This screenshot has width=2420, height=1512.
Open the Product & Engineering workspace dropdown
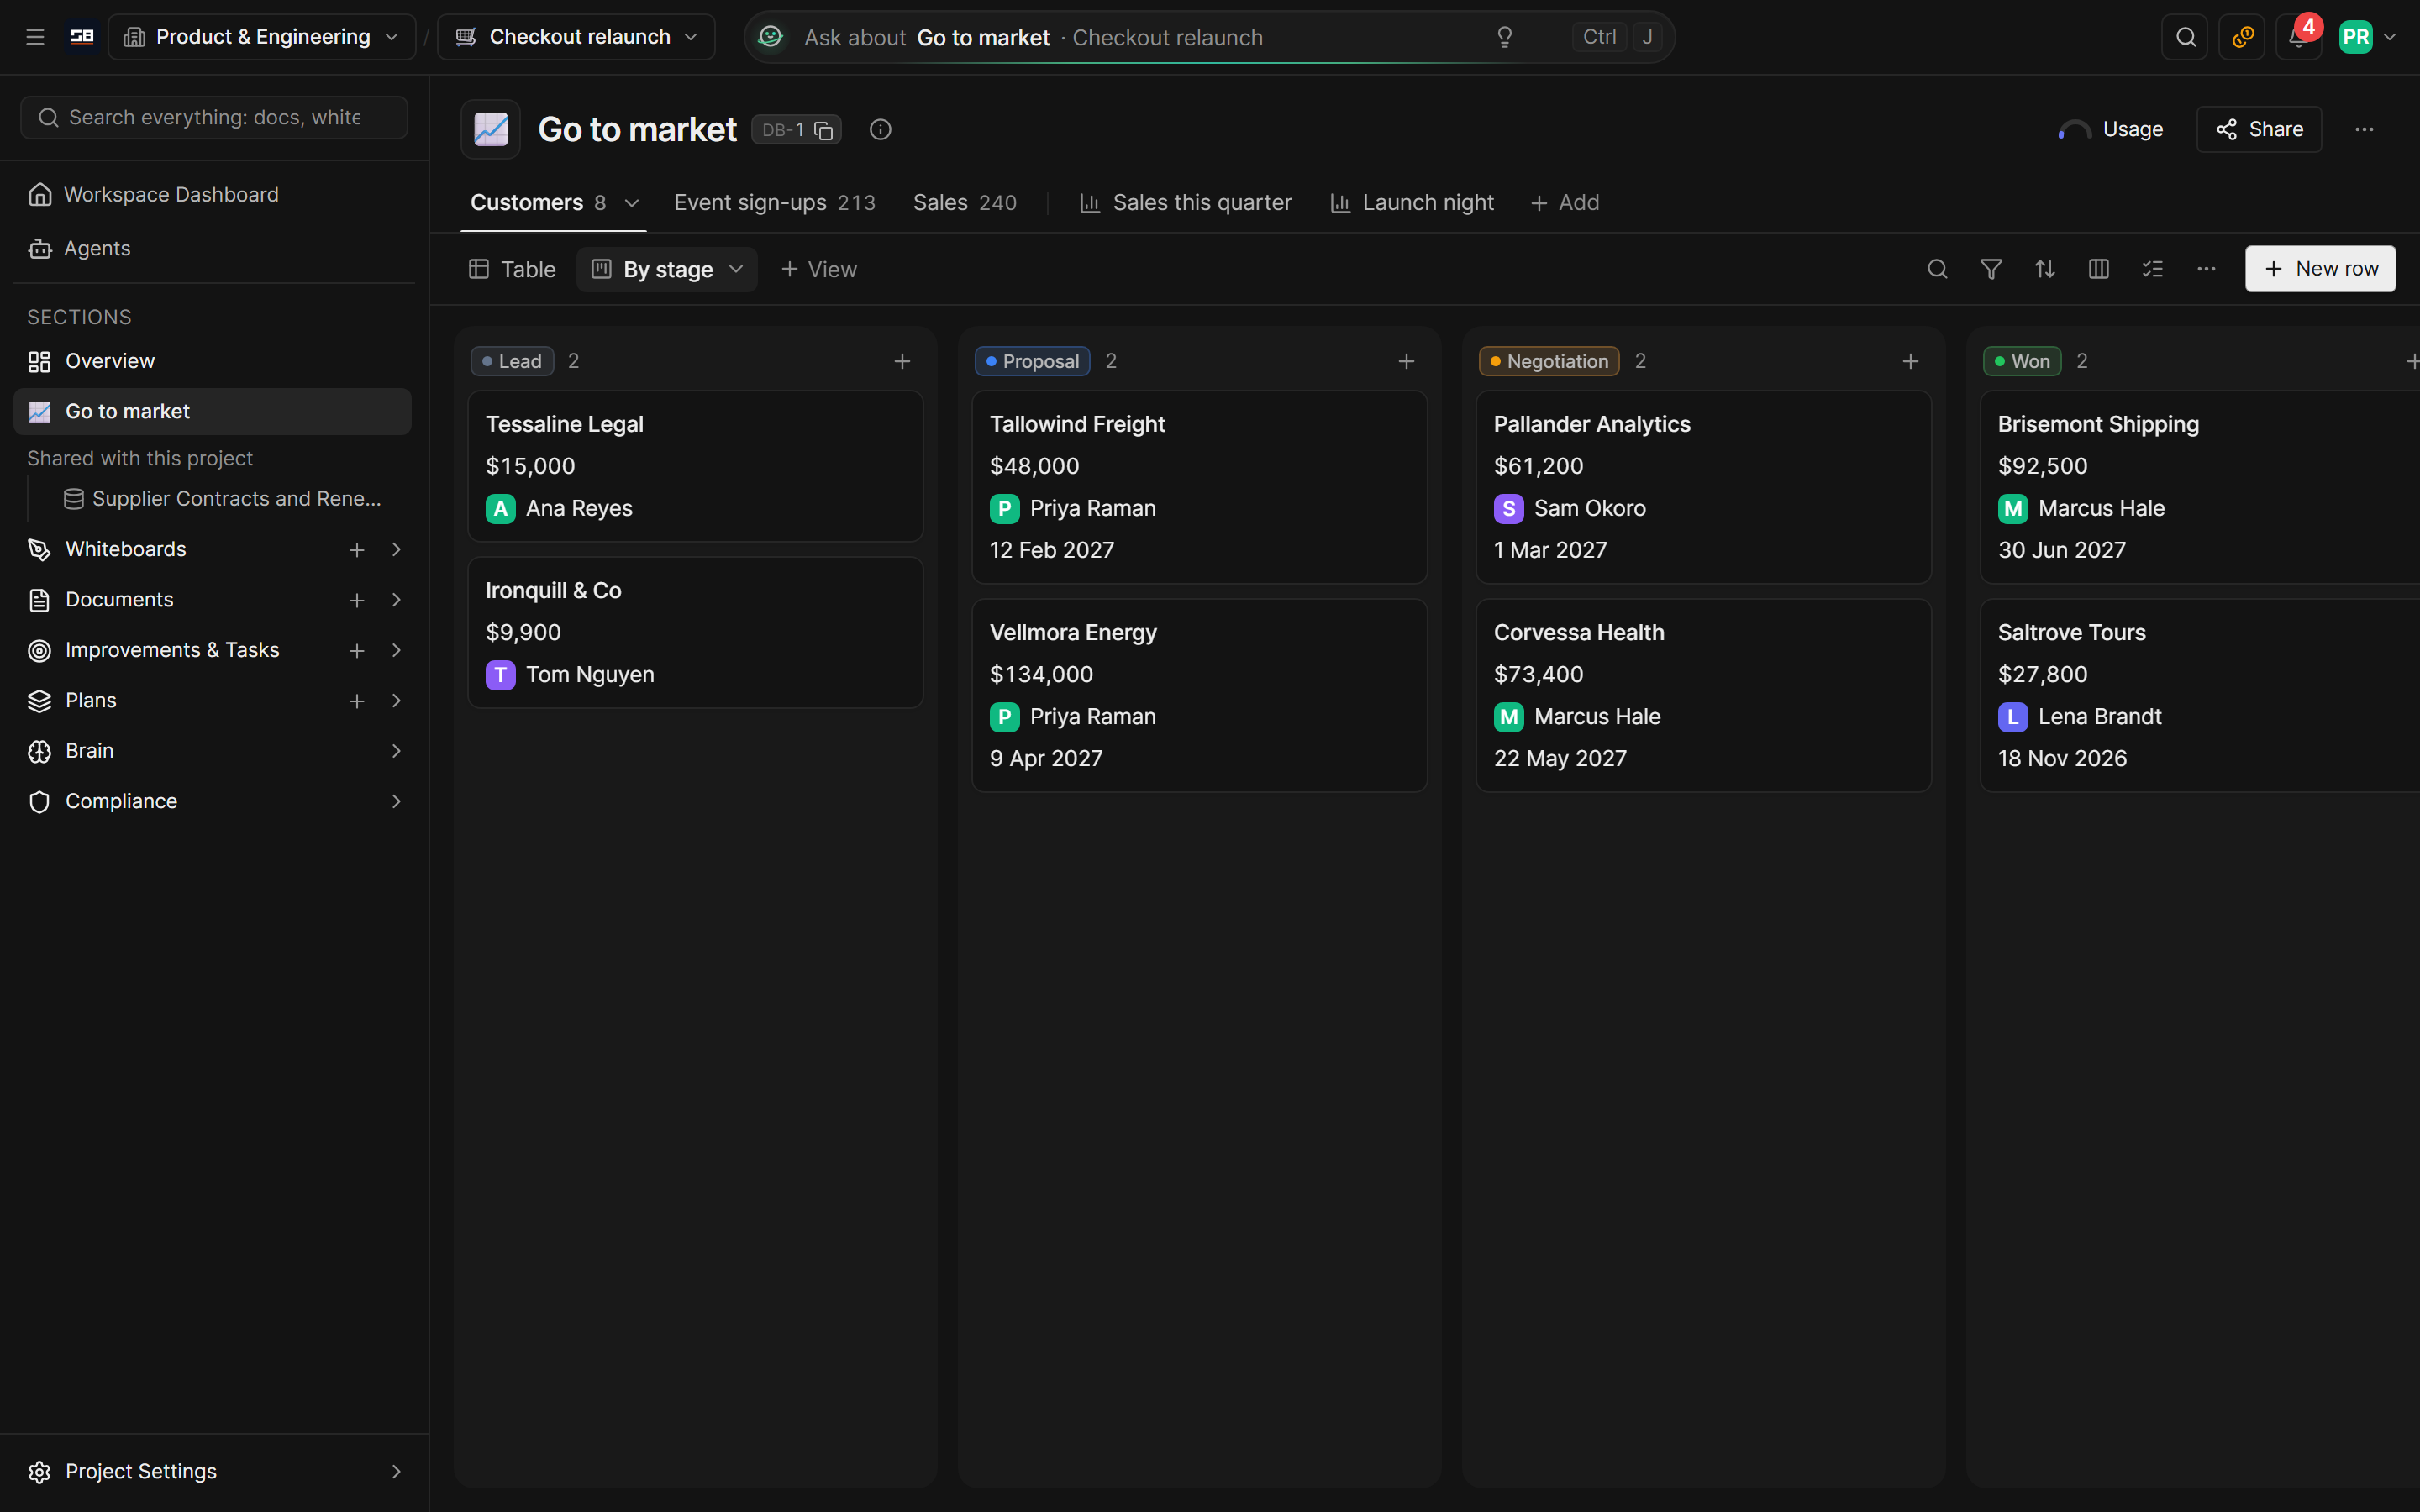262,37
